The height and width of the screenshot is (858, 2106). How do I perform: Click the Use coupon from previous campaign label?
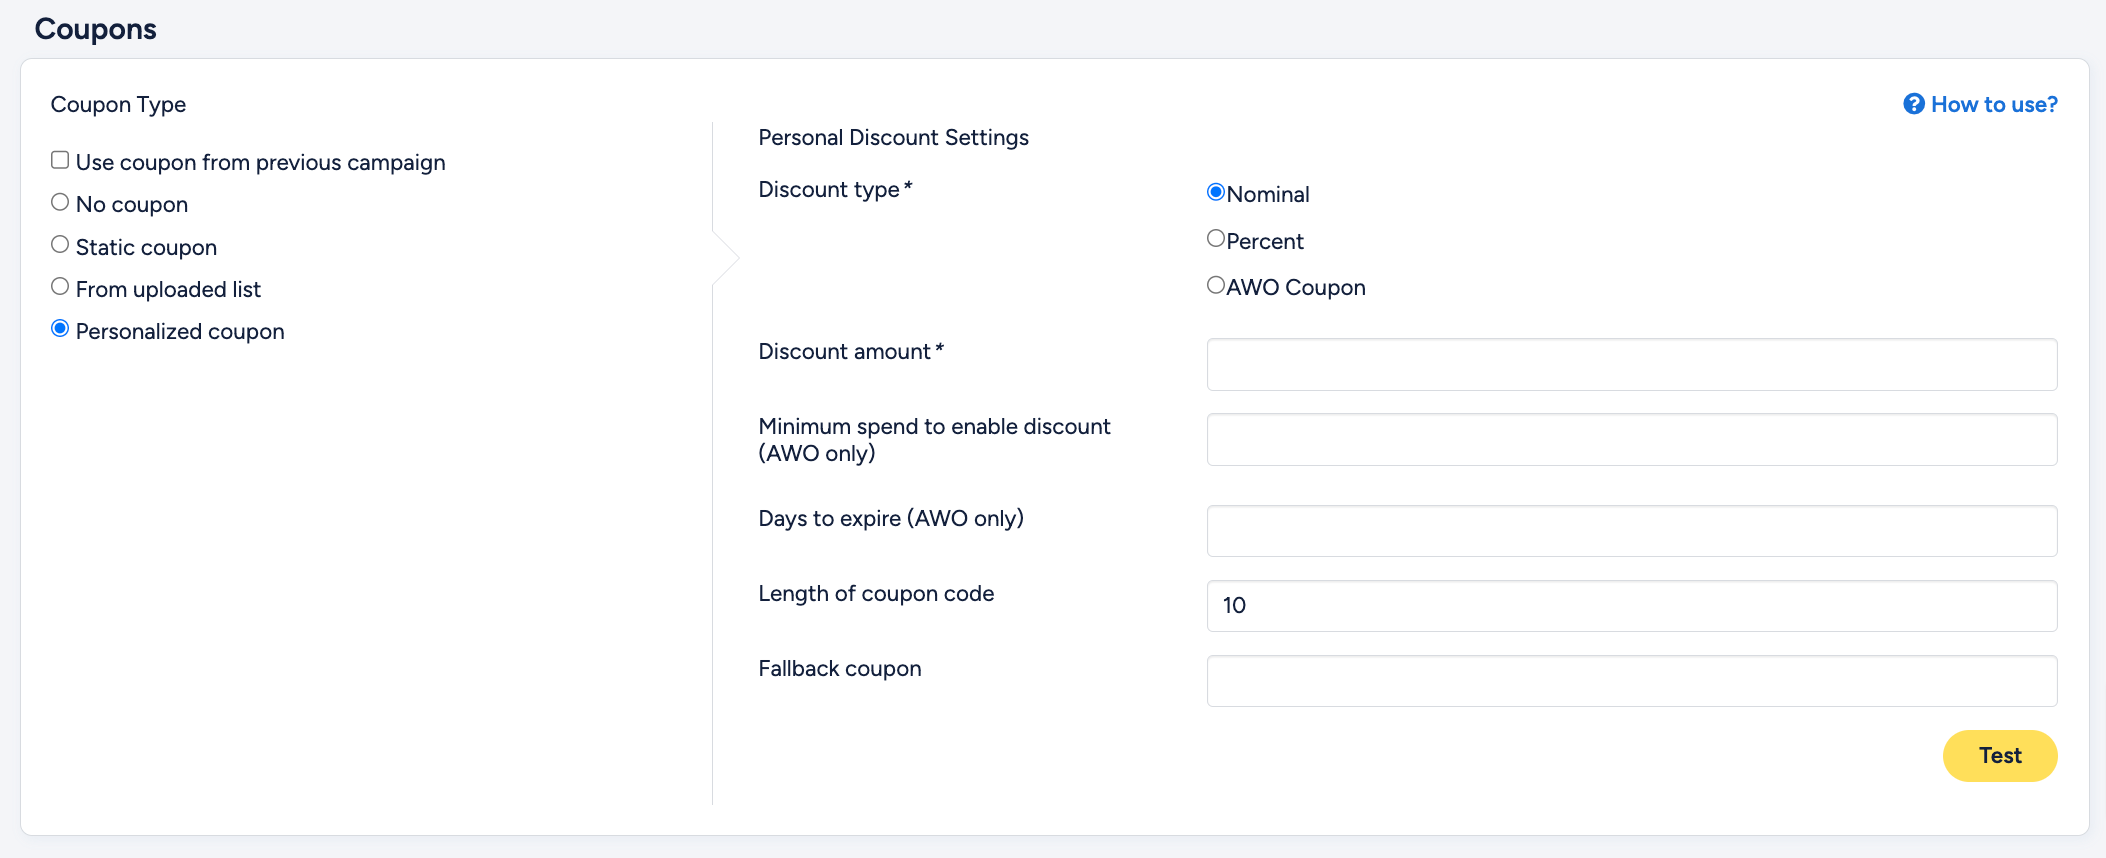pyautogui.click(x=261, y=162)
